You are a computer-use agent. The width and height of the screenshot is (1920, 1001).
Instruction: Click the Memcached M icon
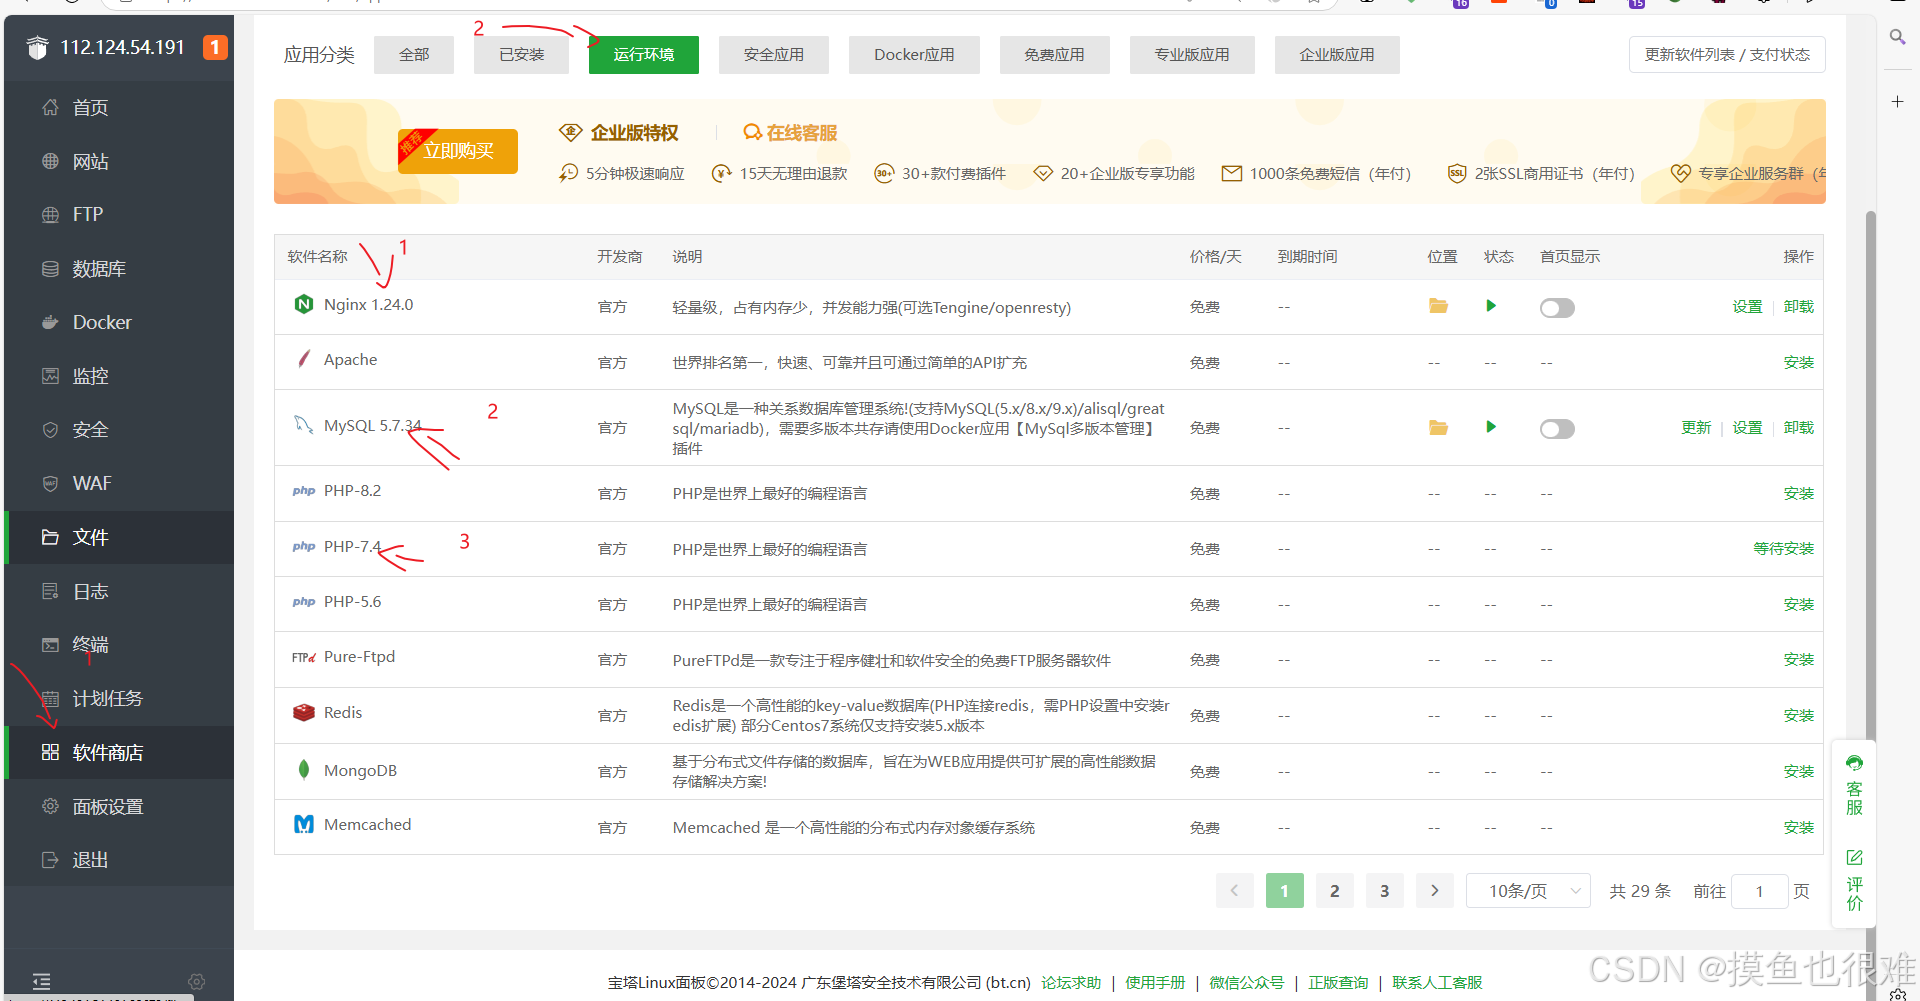(304, 824)
